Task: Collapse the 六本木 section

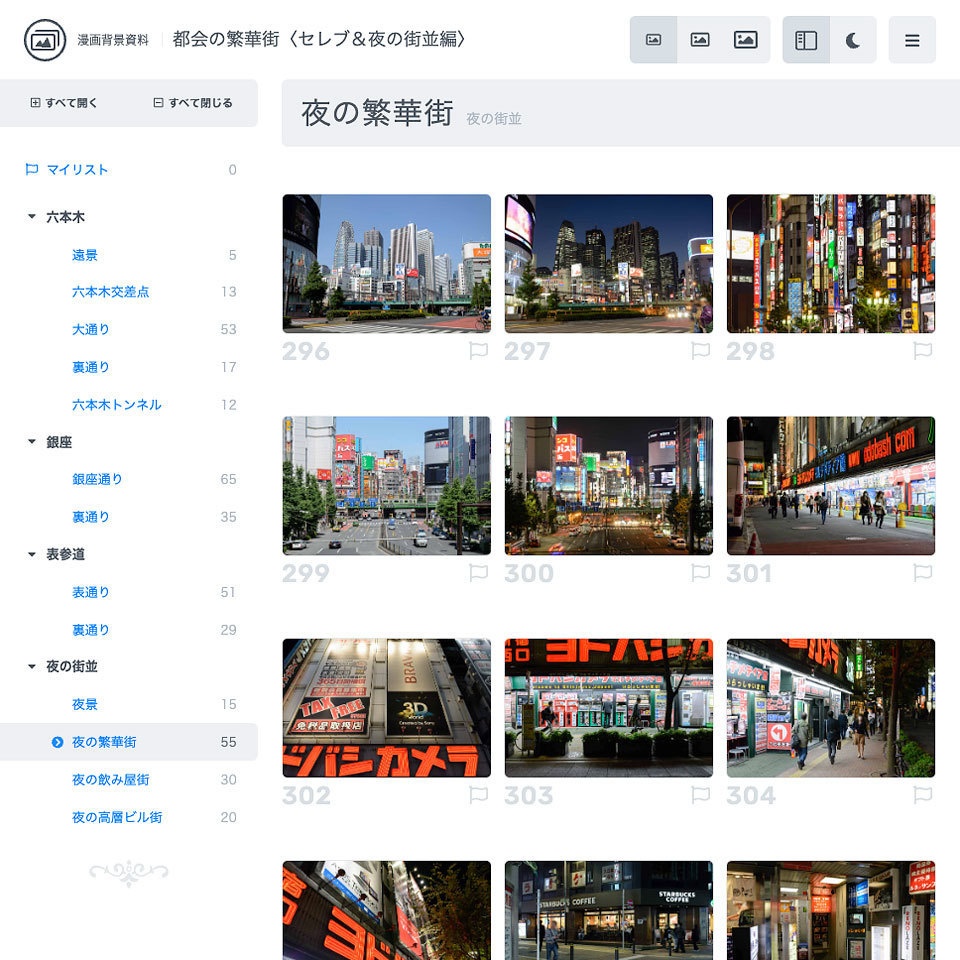Action: tap(31, 216)
